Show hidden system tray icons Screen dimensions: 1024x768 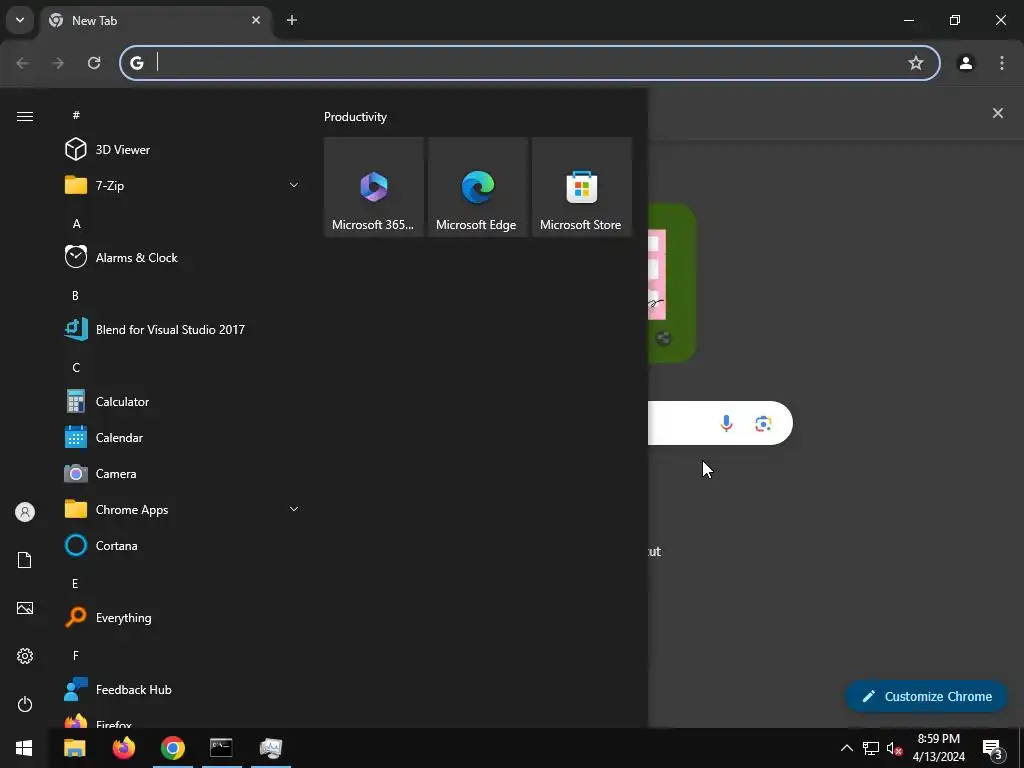click(846, 748)
